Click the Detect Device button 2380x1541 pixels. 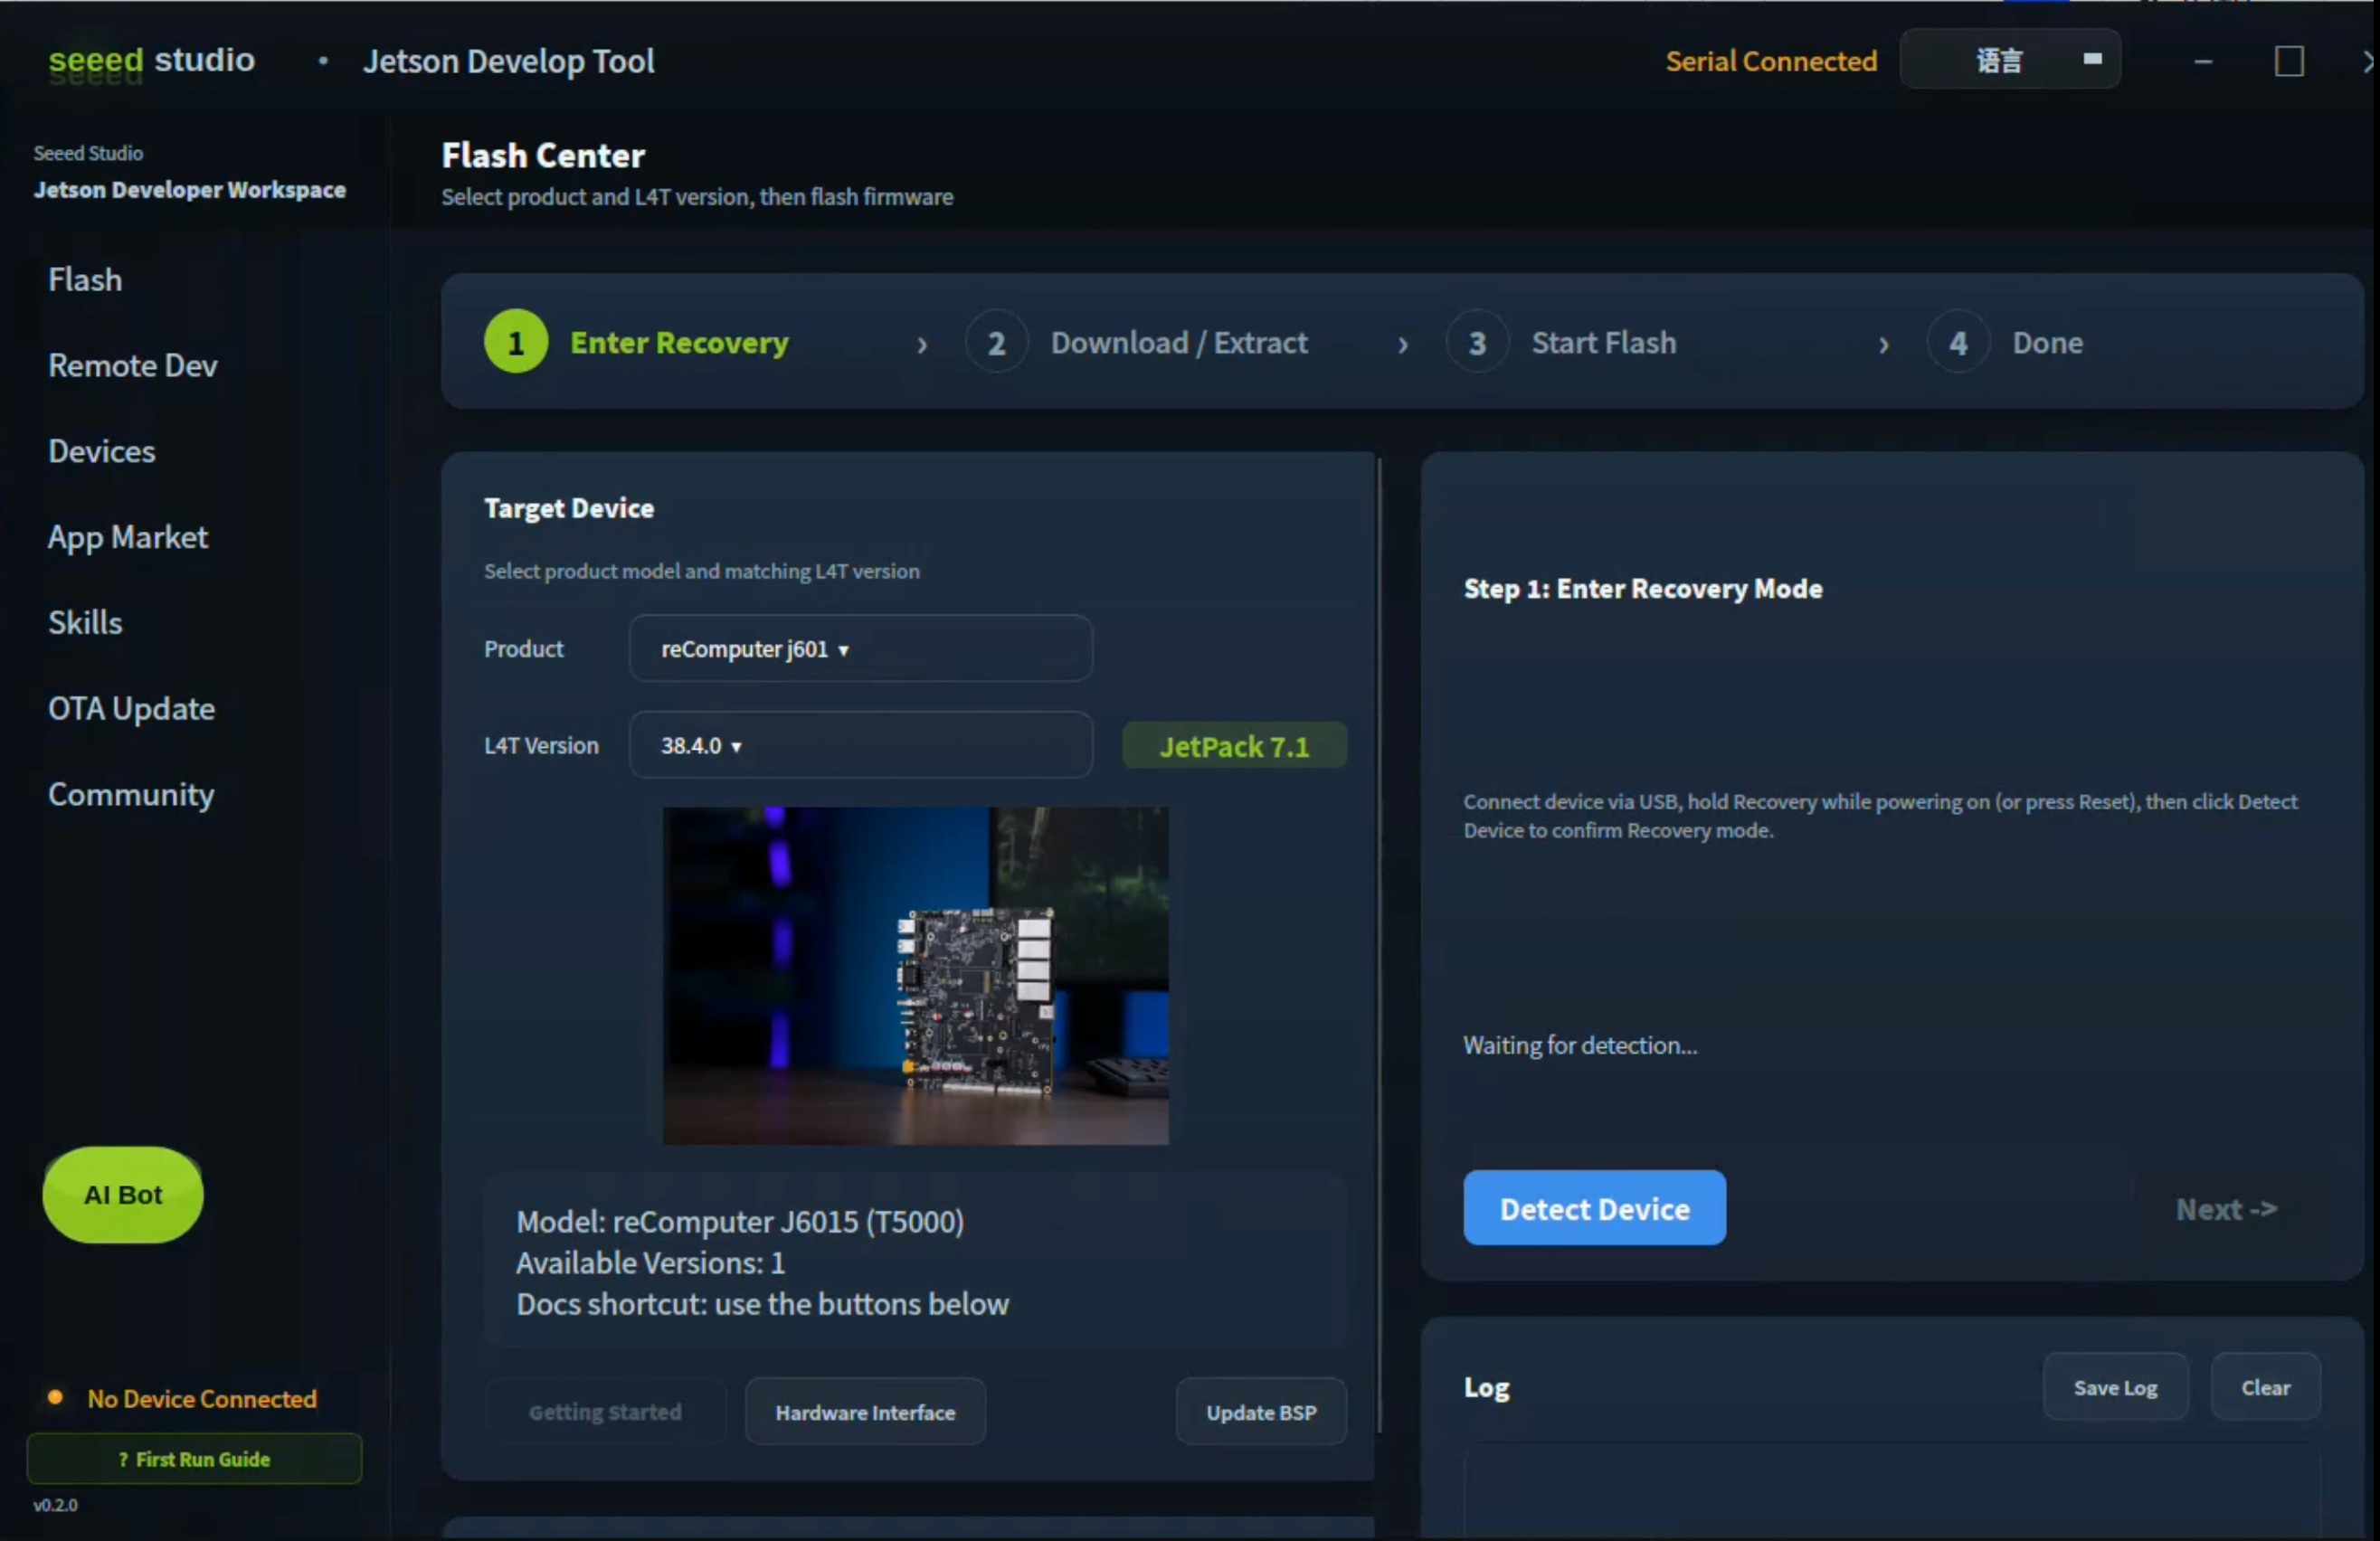1595,1209
